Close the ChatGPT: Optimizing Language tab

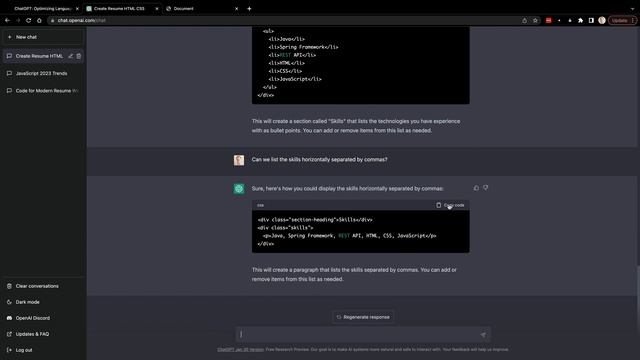click(77, 9)
